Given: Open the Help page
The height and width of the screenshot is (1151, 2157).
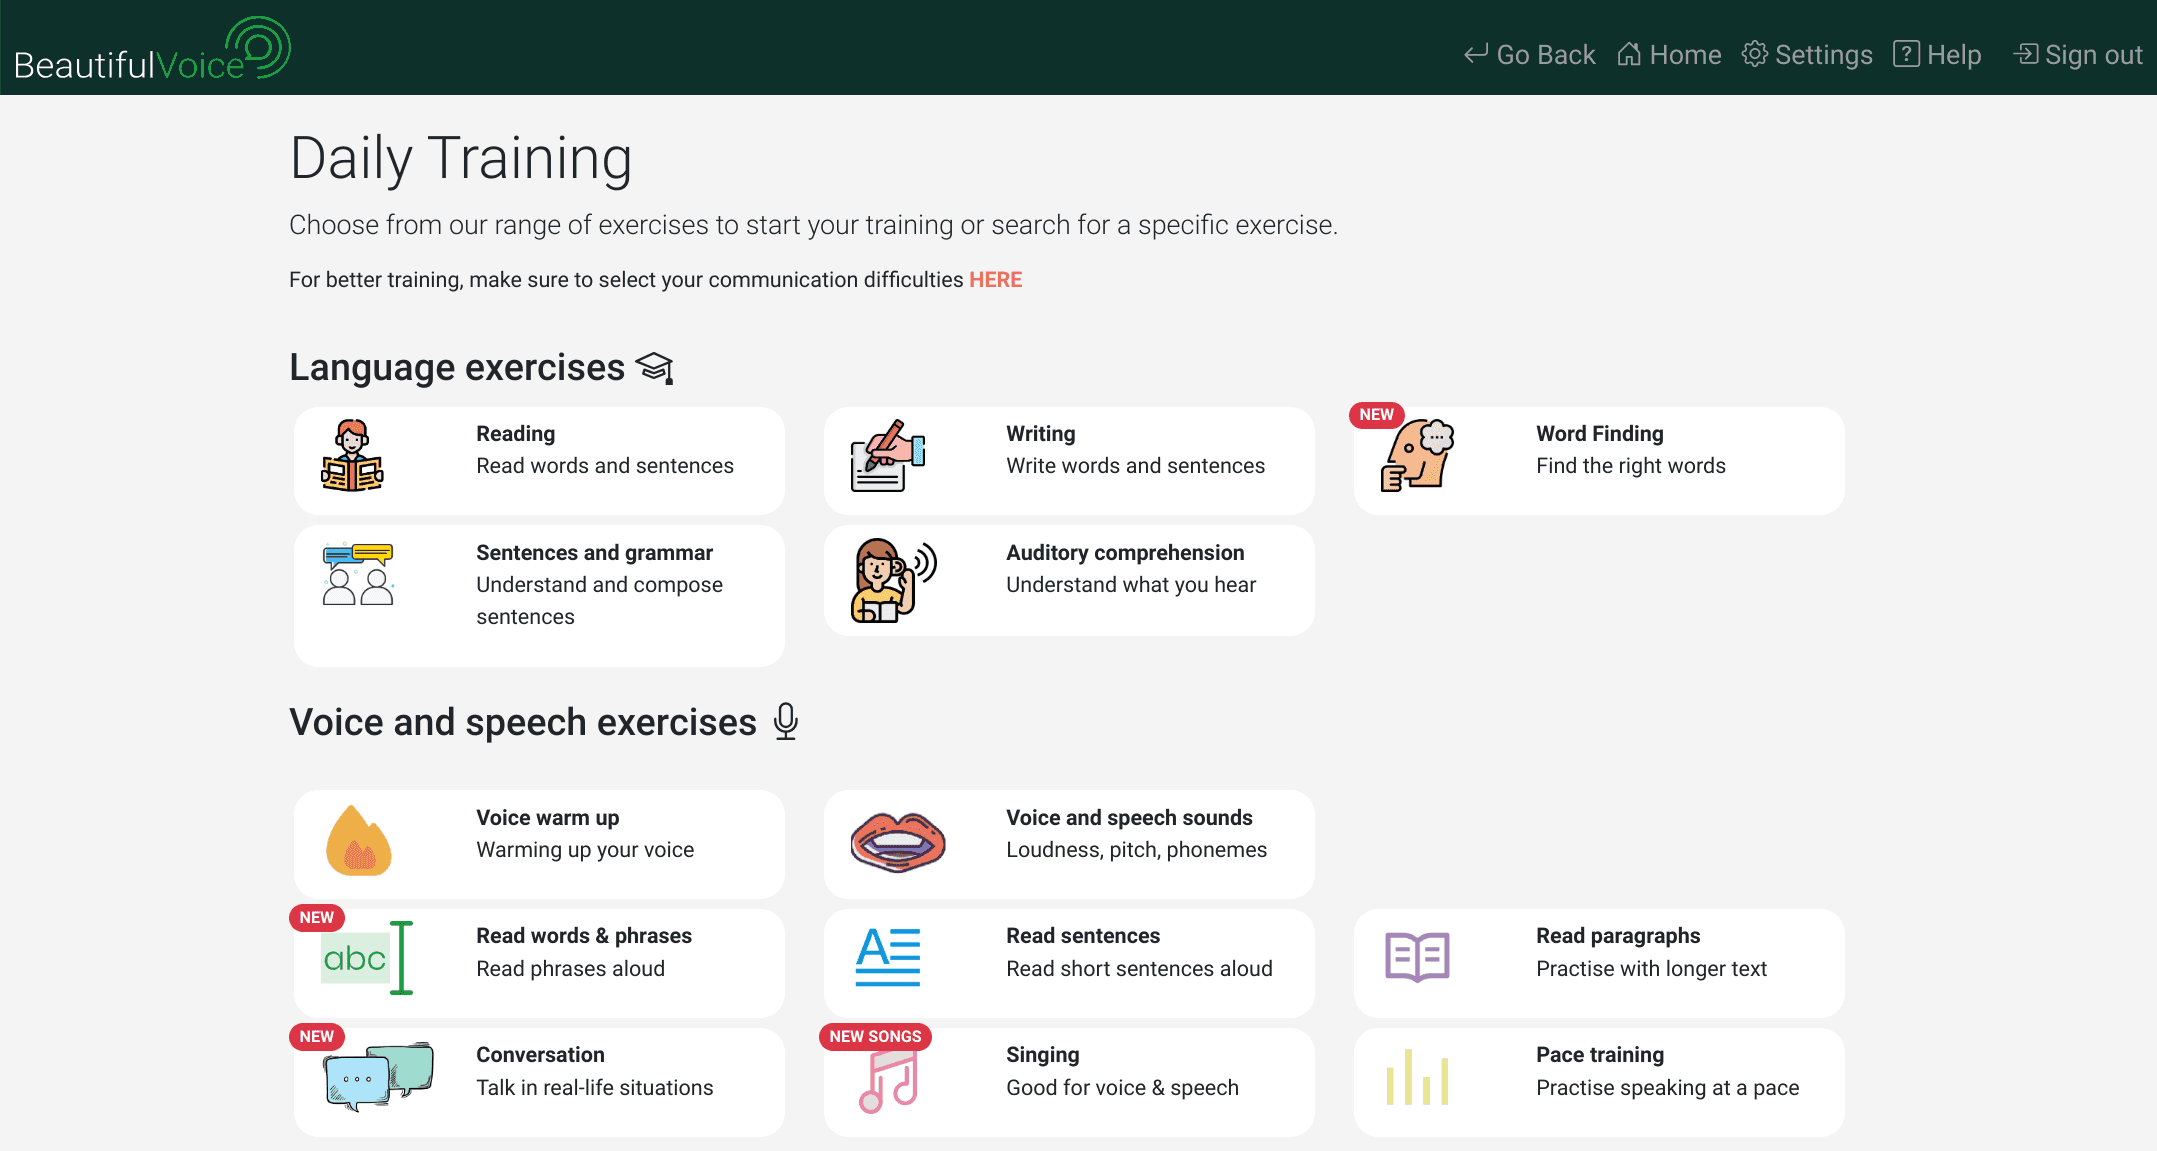Looking at the screenshot, I should coord(1937,55).
